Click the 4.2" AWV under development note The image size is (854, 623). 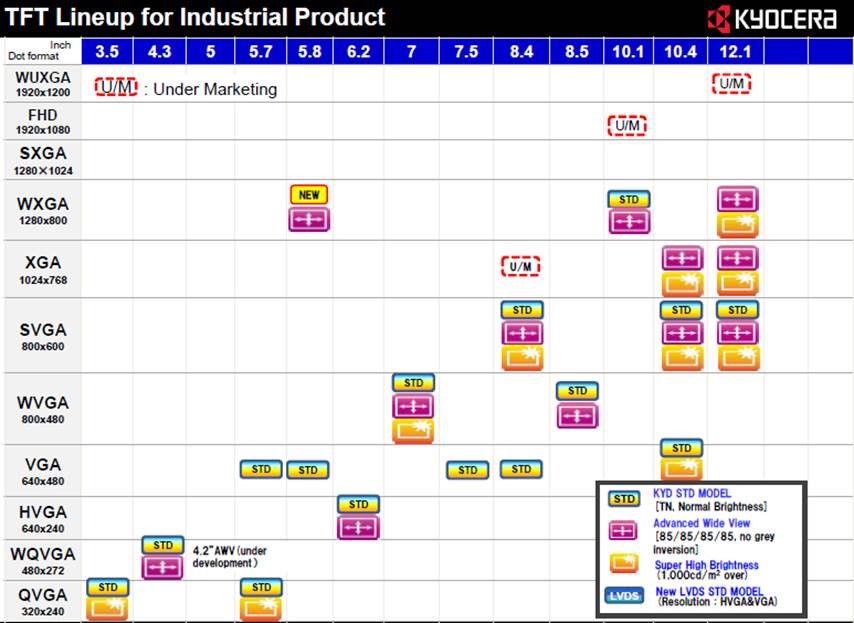pos(230,556)
